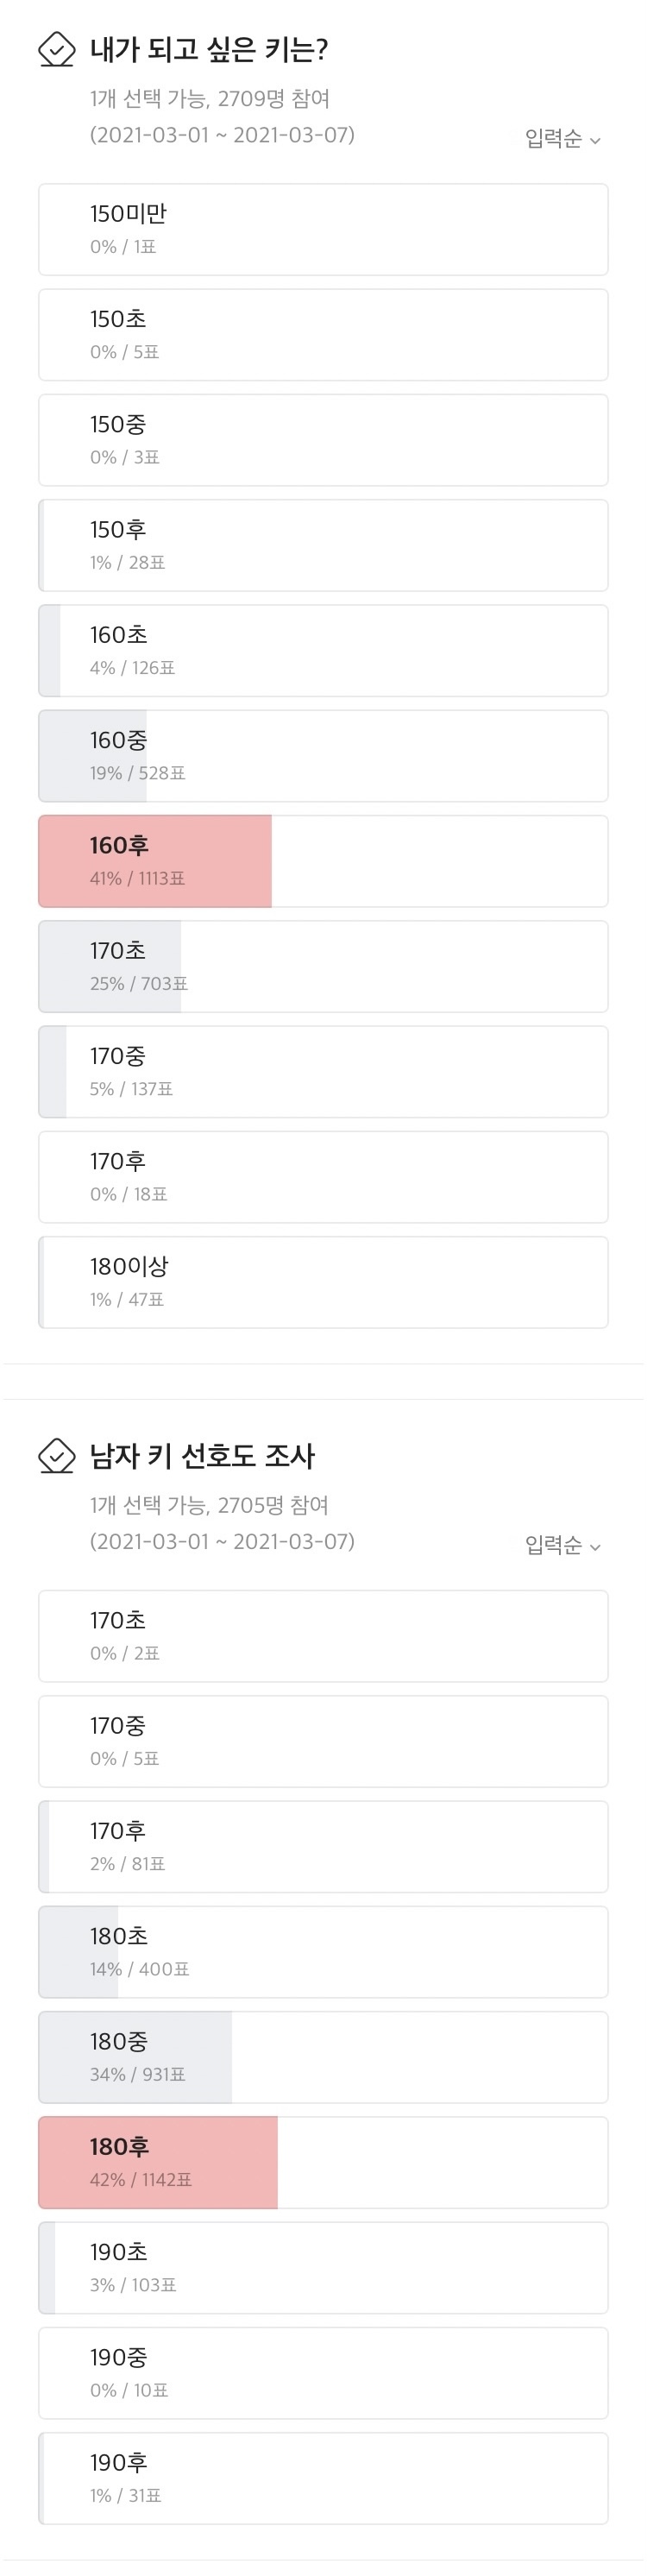Select the 160초 option with 126표
The width and height of the screenshot is (647, 2576).
click(x=323, y=650)
